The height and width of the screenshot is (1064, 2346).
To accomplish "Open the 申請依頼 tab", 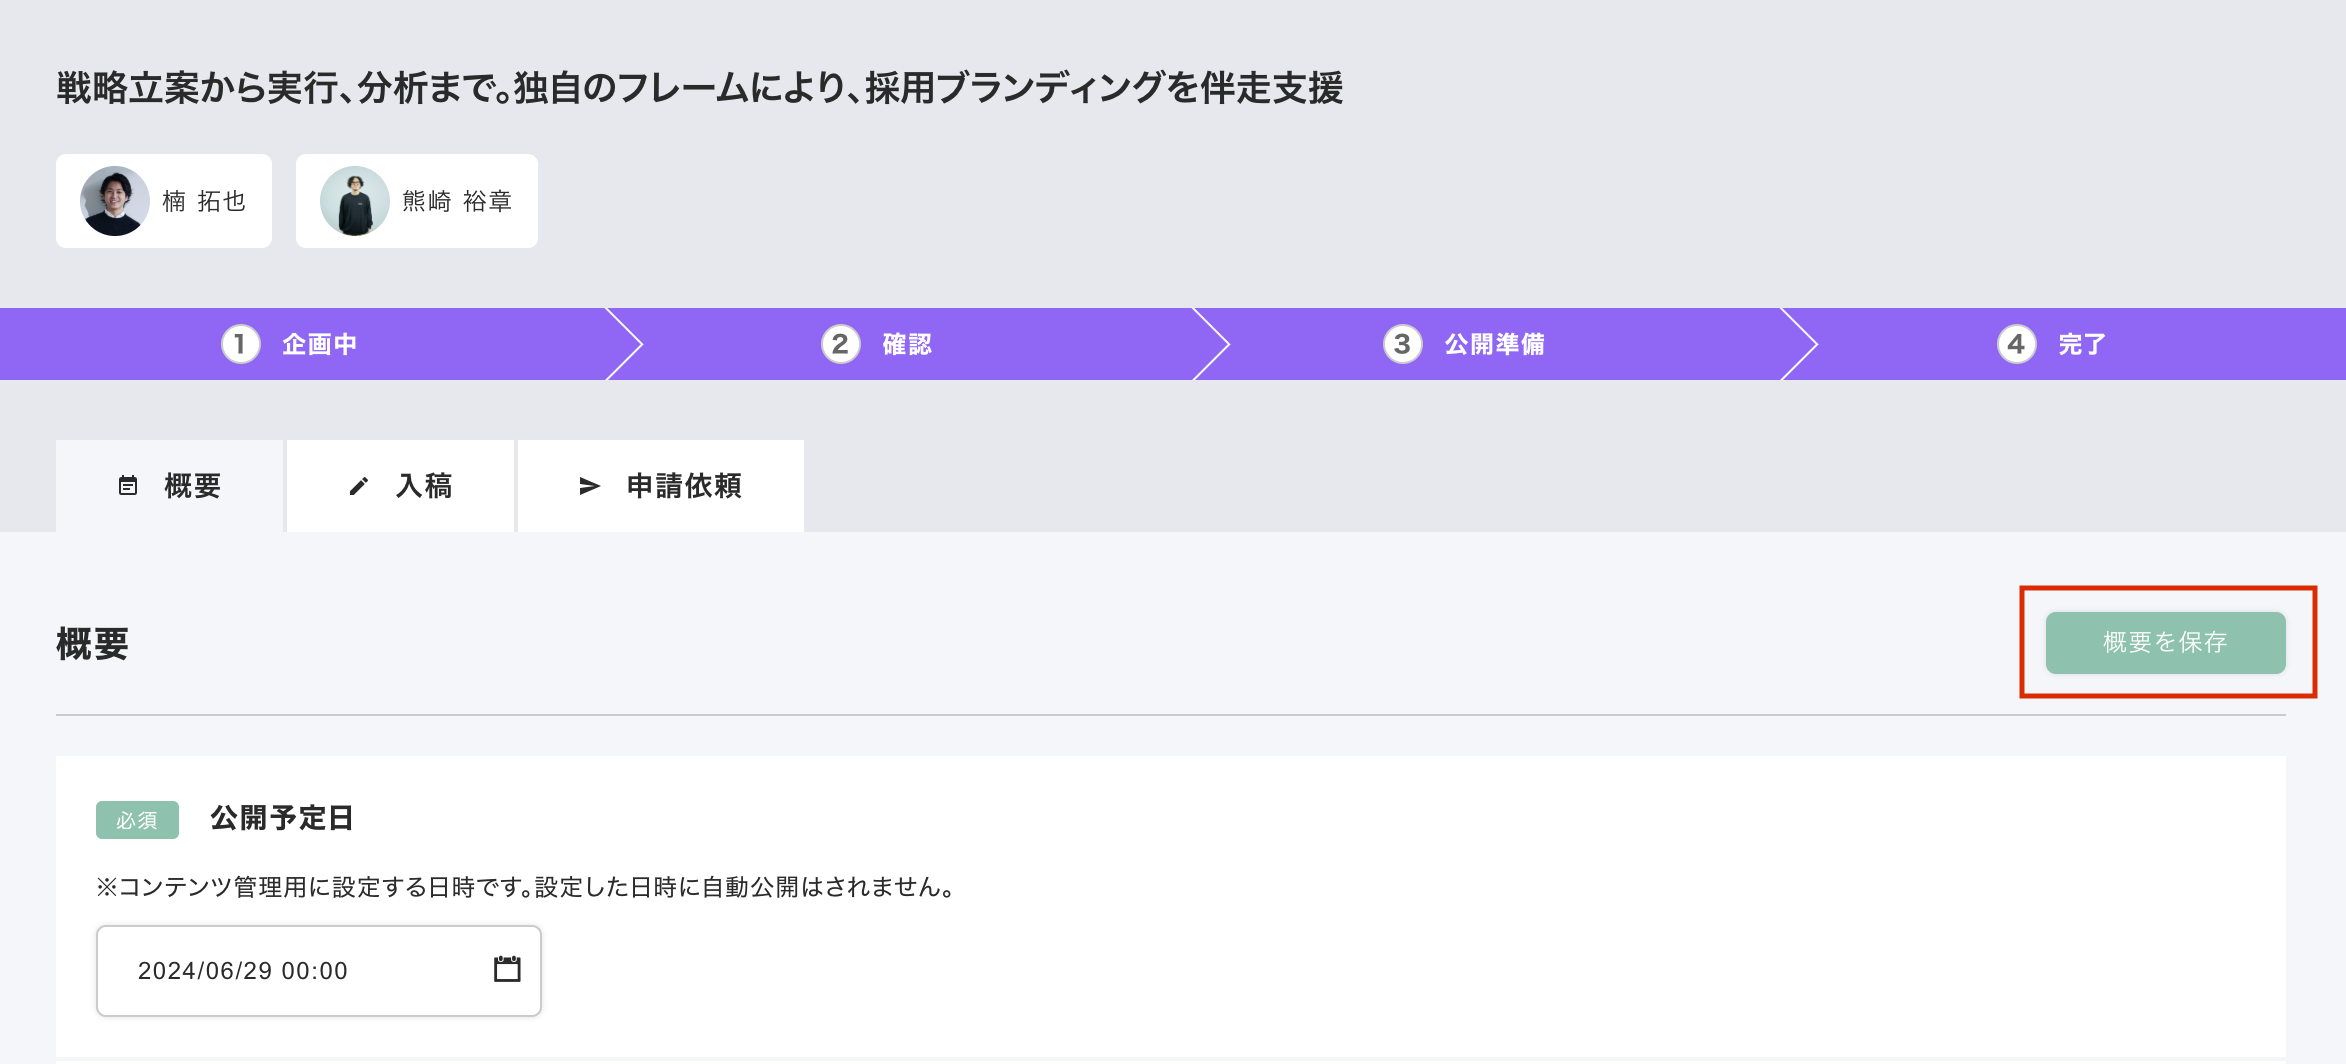I will [x=661, y=486].
